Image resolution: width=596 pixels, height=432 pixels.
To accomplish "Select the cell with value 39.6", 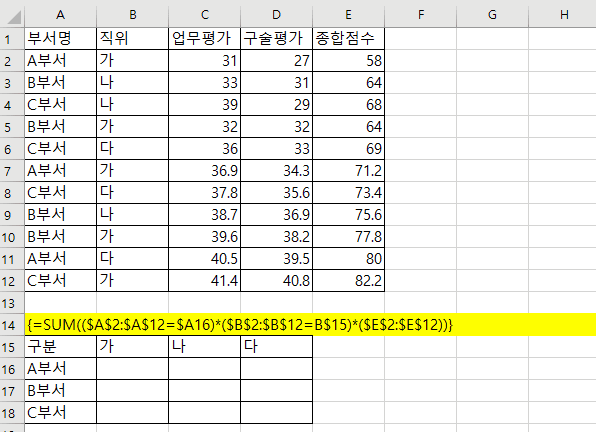I will click(x=204, y=237).
